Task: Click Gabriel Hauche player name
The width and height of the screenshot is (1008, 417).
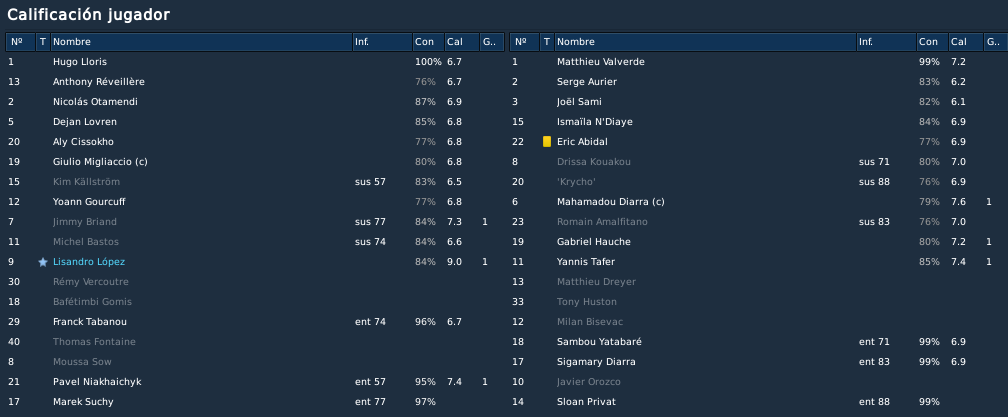Action: click(593, 242)
